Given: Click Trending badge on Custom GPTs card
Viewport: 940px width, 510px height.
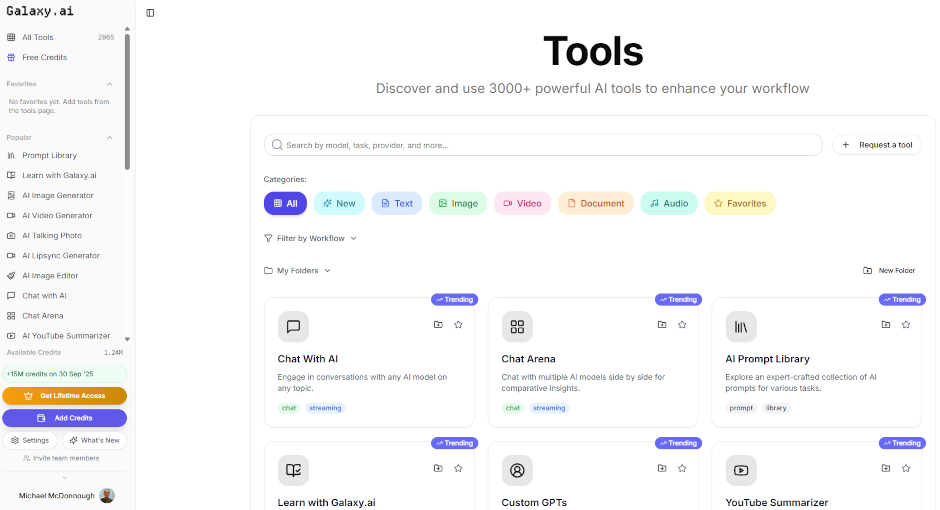Looking at the screenshot, I should coord(678,443).
